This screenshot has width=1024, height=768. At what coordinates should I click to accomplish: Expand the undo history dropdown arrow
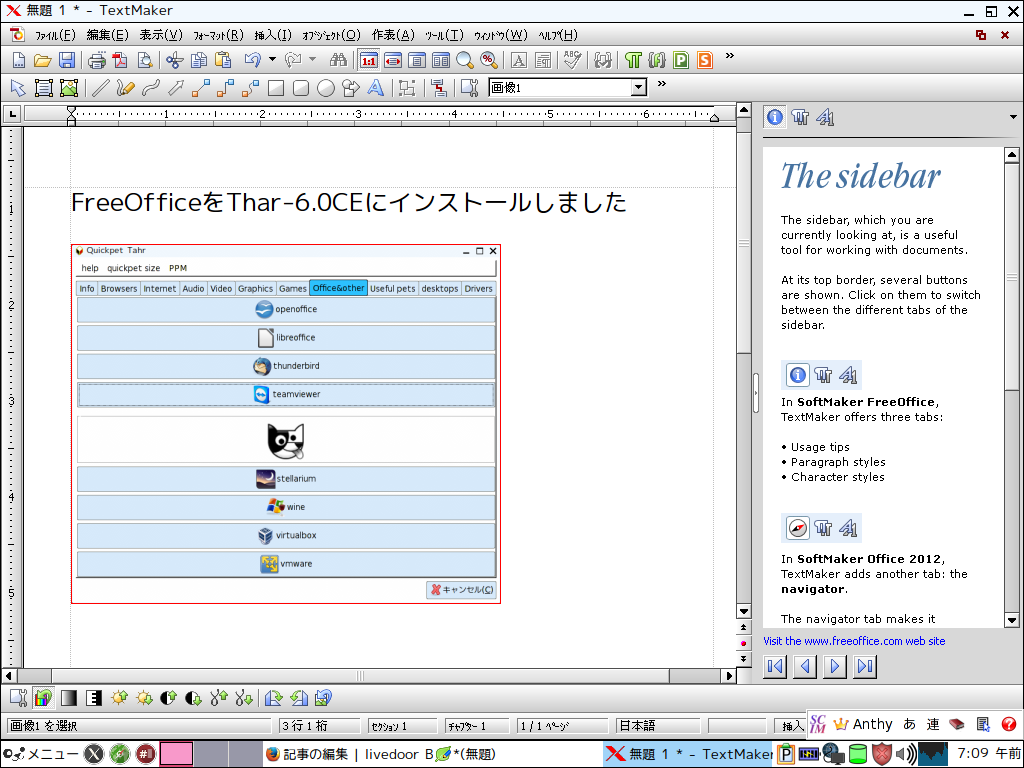pyautogui.click(x=272, y=60)
